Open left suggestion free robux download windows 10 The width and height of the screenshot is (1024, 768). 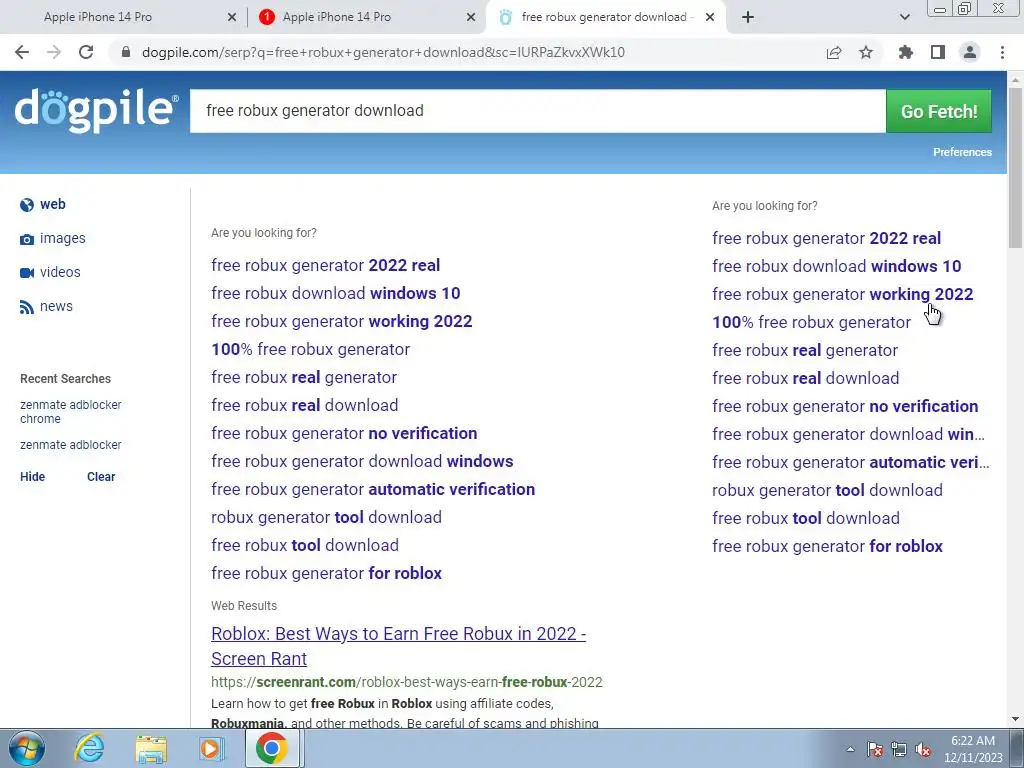coord(336,293)
